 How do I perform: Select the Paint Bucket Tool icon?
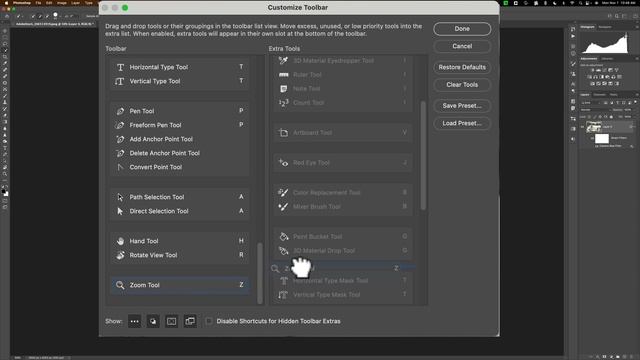click(x=283, y=236)
